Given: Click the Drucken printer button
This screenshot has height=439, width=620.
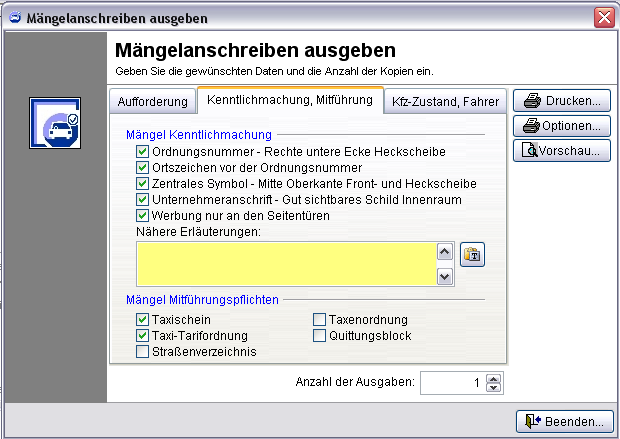Looking at the screenshot, I should 562,101.
